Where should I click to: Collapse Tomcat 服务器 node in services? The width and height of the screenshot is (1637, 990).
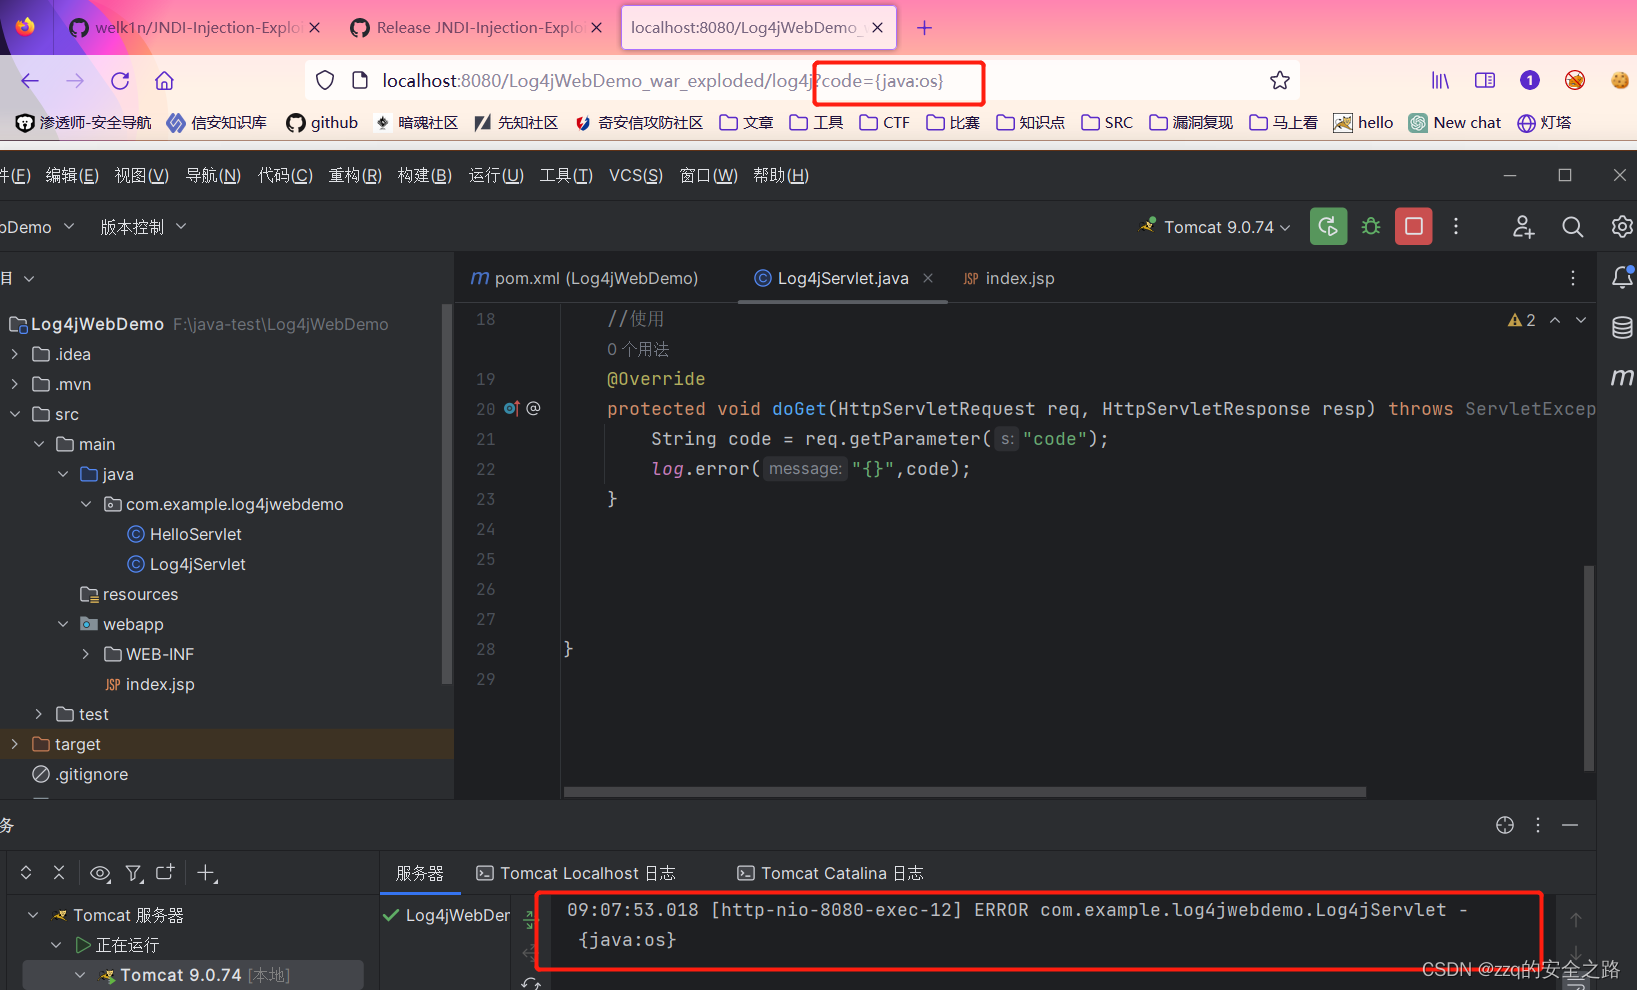(x=33, y=915)
